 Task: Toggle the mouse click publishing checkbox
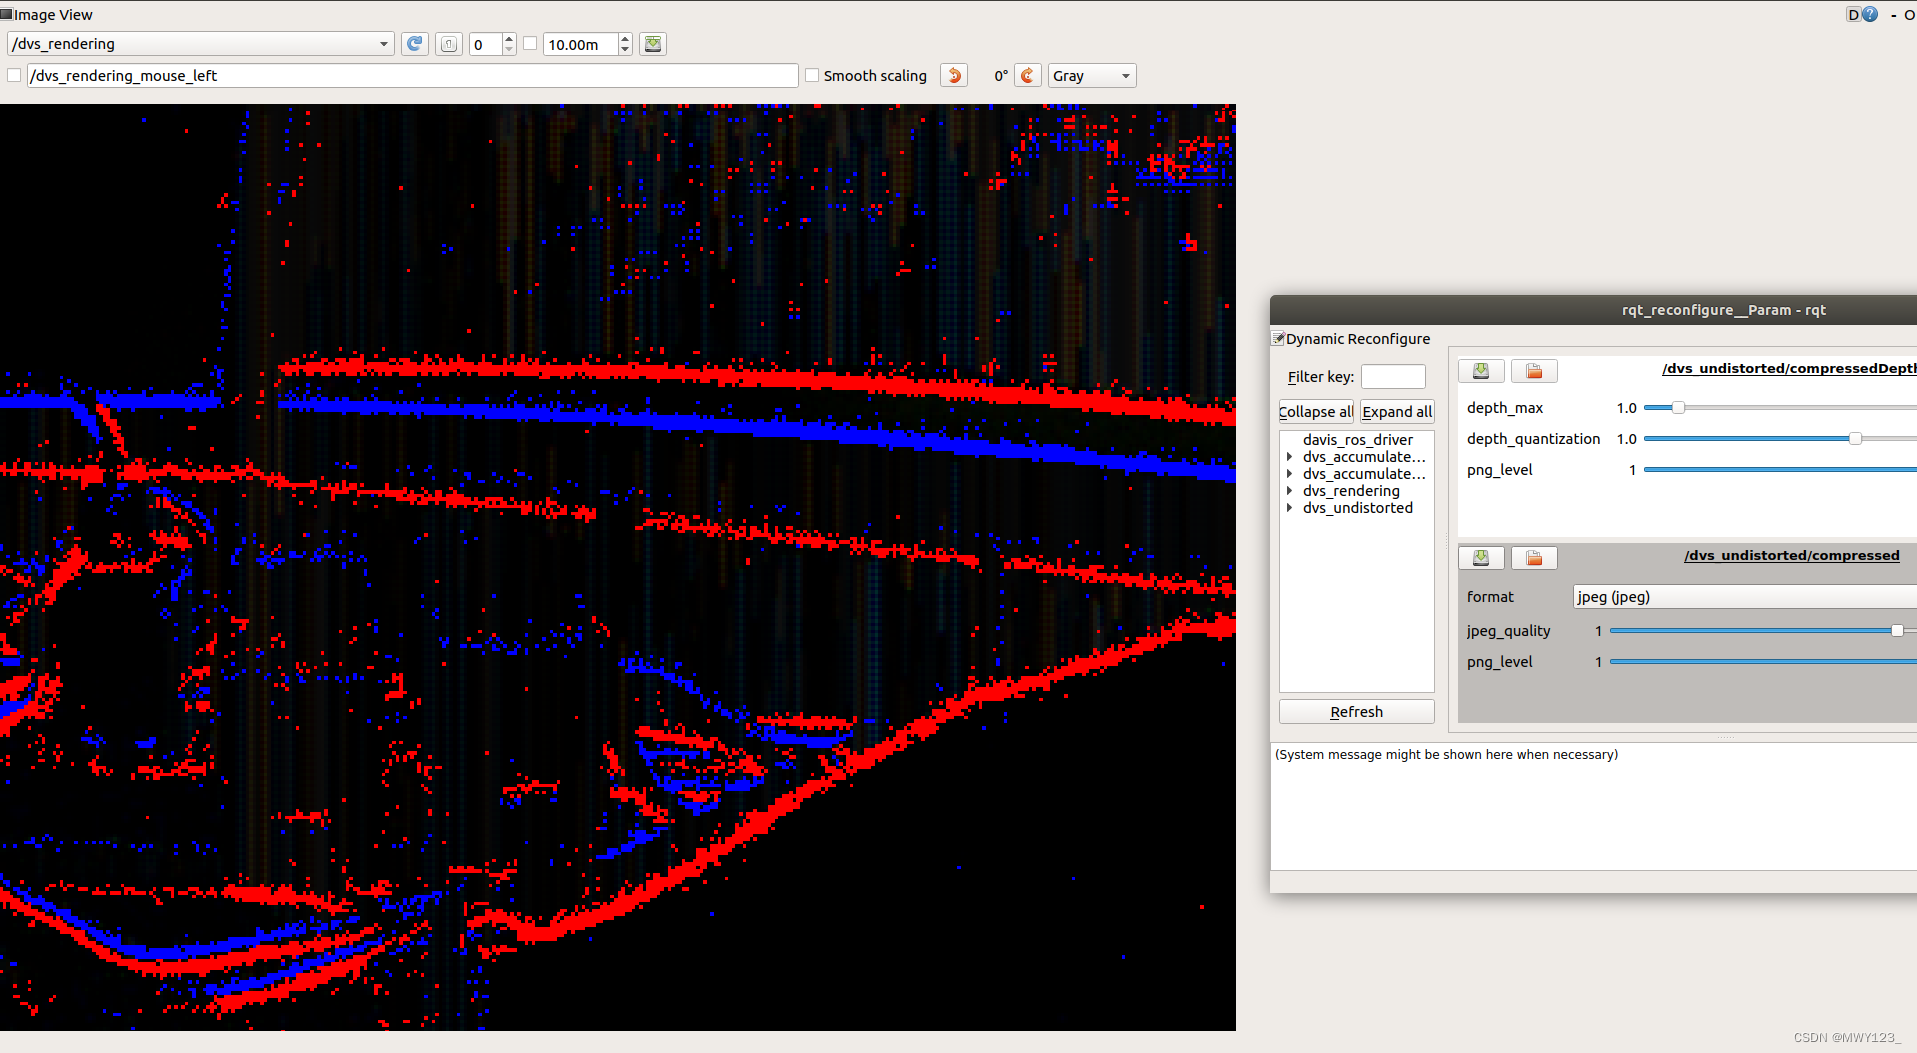(14, 76)
